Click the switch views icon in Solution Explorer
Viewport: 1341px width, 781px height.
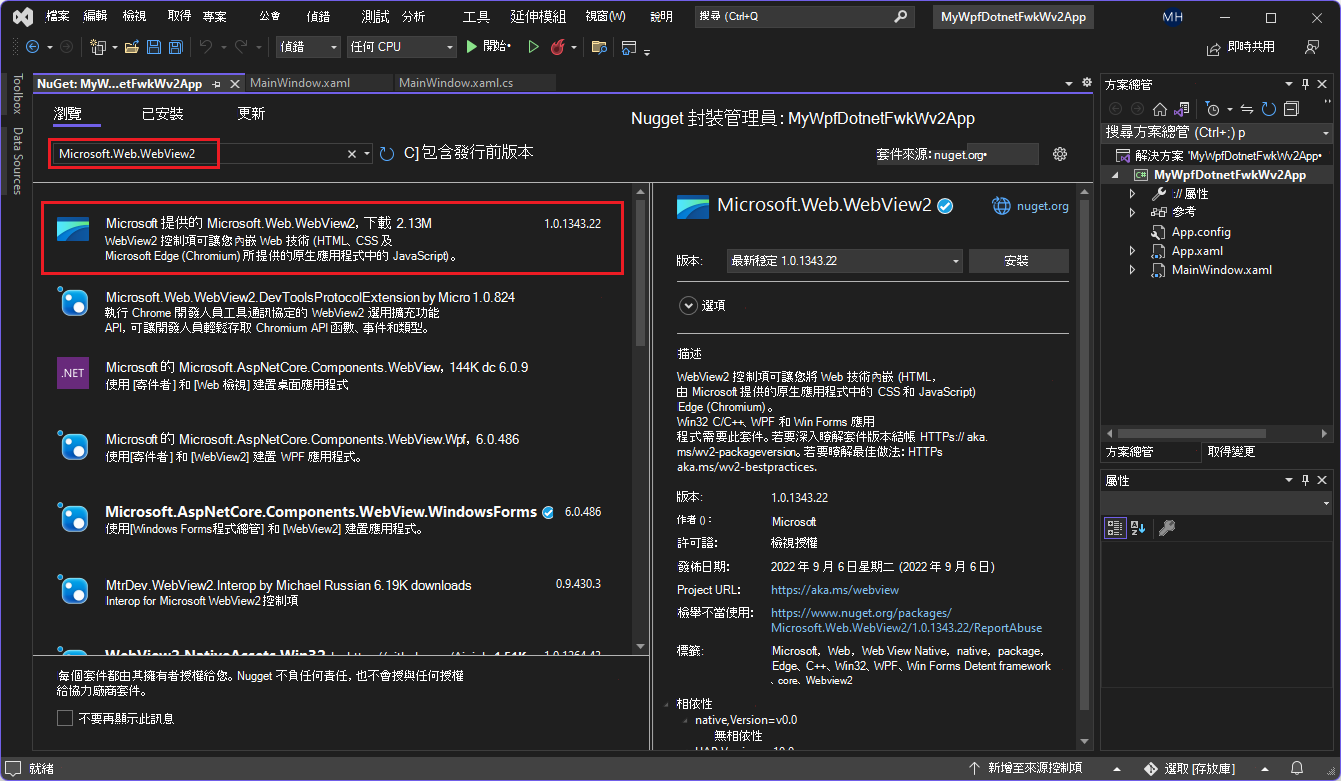tap(1181, 109)
